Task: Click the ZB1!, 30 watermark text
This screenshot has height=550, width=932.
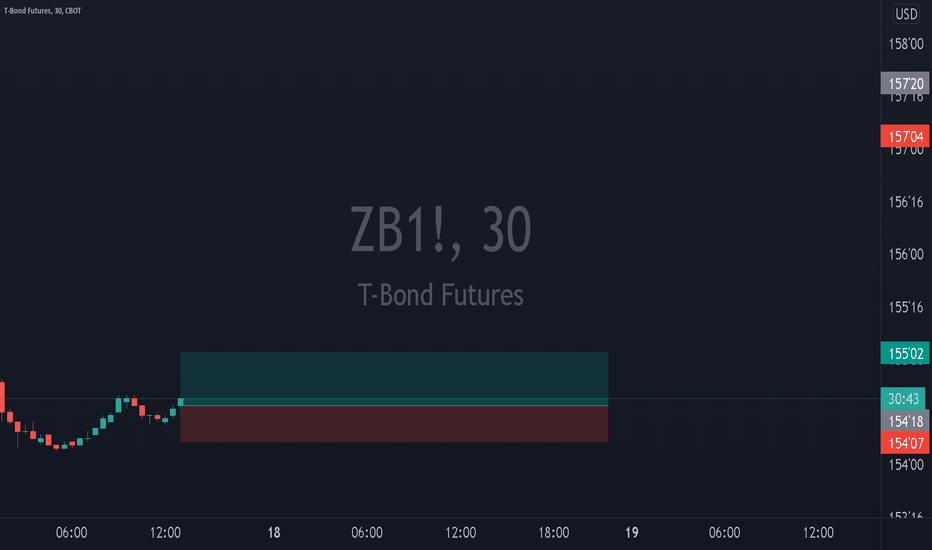Action: (x=440, y=230)
